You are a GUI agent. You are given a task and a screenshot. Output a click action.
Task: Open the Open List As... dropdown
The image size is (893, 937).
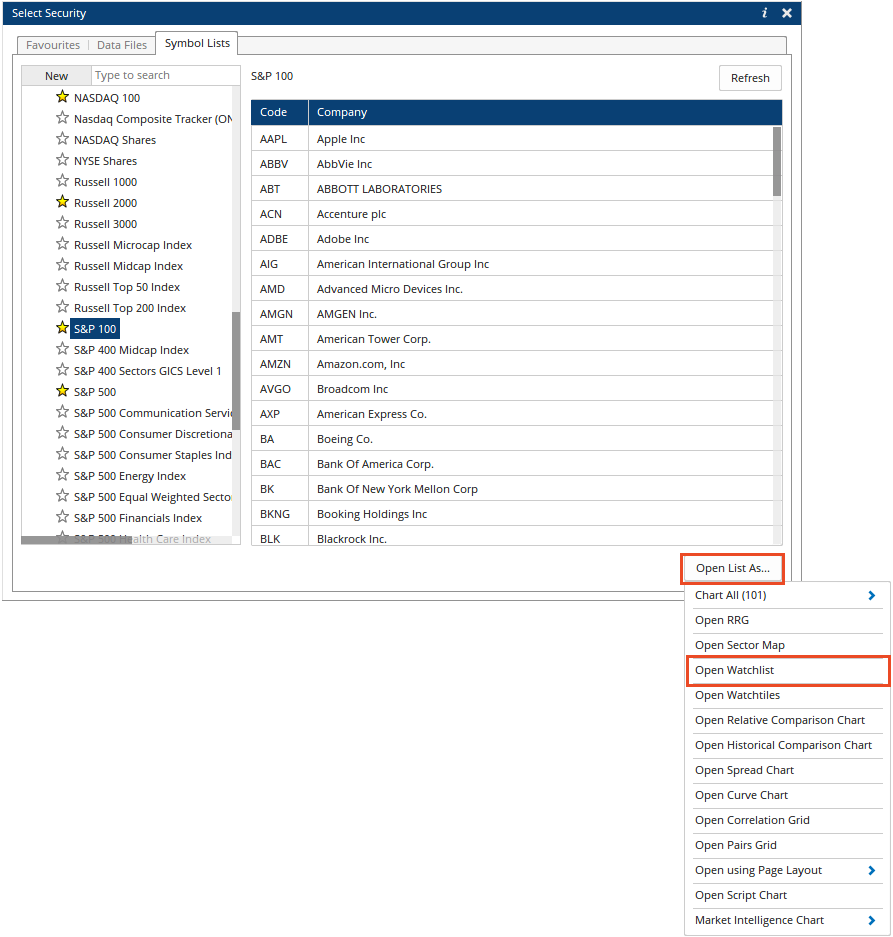(732, 568)
